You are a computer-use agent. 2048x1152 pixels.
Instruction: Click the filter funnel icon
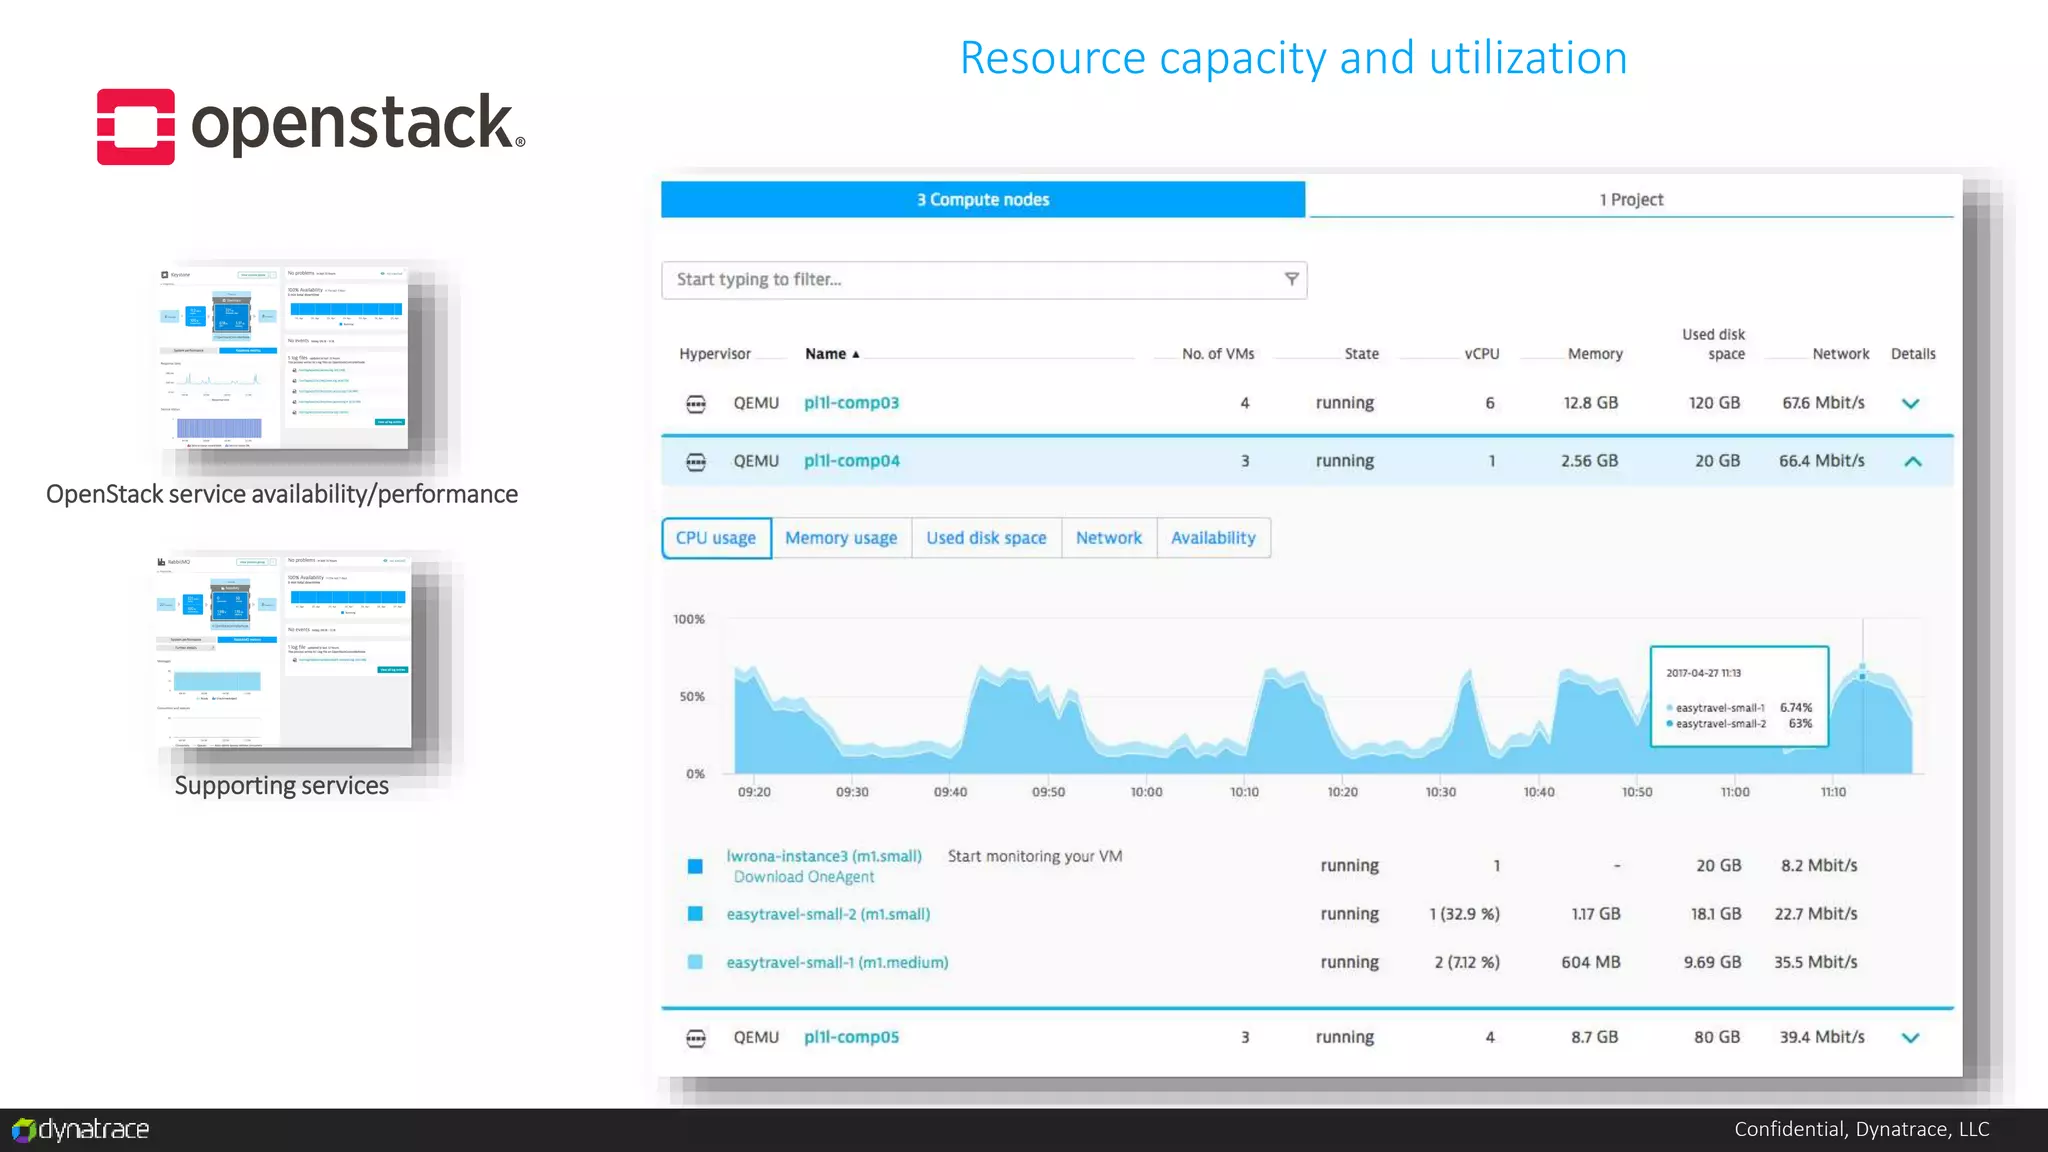click(1291, 279)
